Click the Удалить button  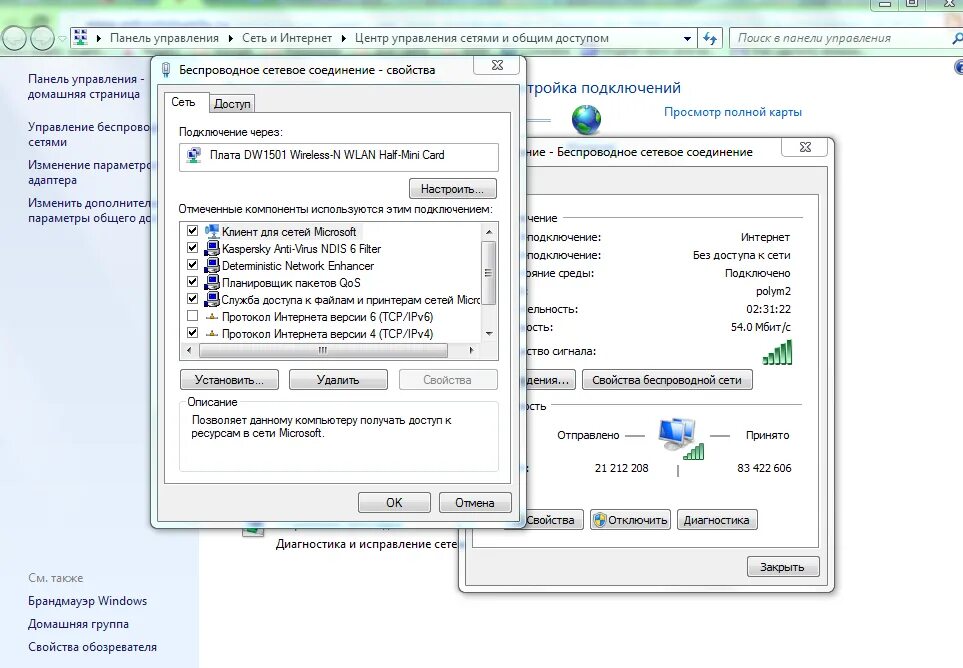[x=338, y=380]
